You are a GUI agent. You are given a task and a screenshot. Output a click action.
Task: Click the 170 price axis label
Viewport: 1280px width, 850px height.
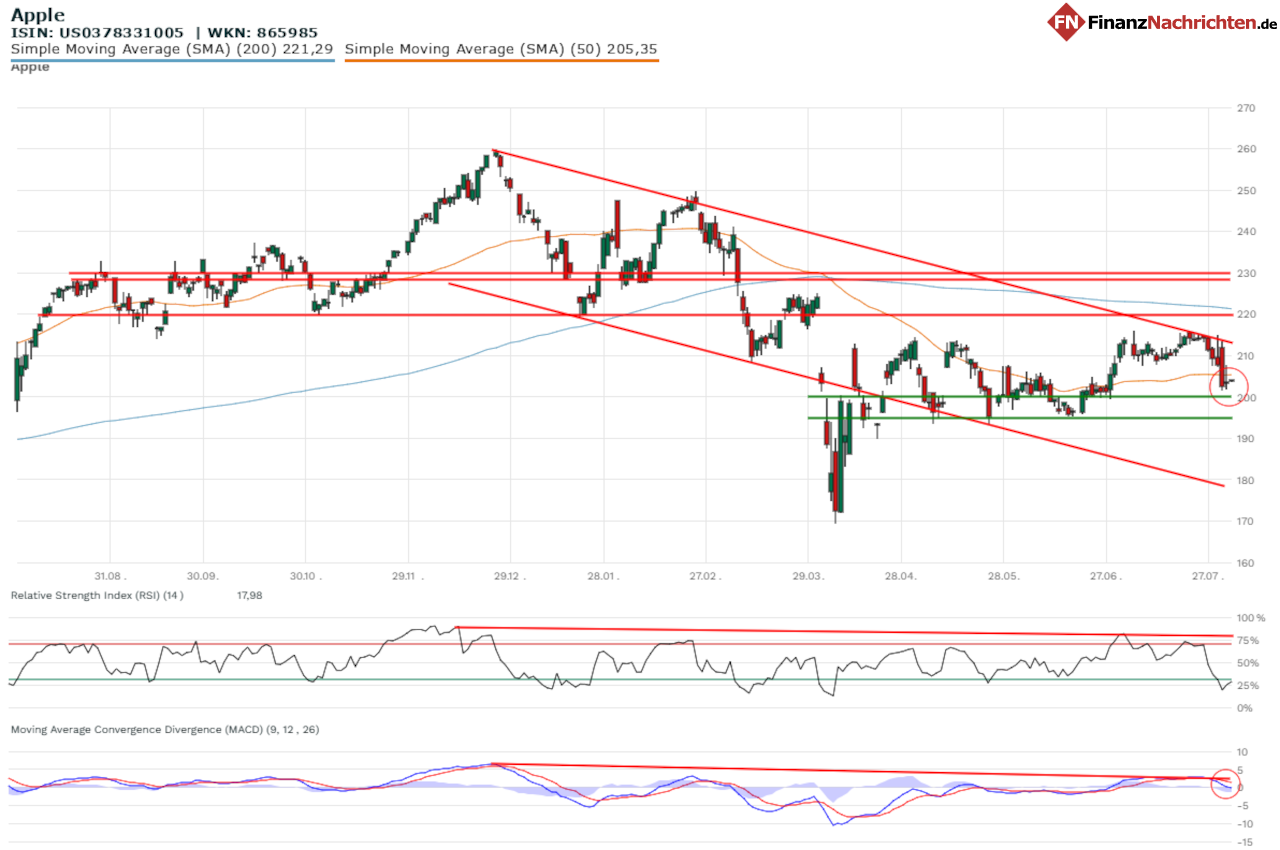pos(1246,522)
